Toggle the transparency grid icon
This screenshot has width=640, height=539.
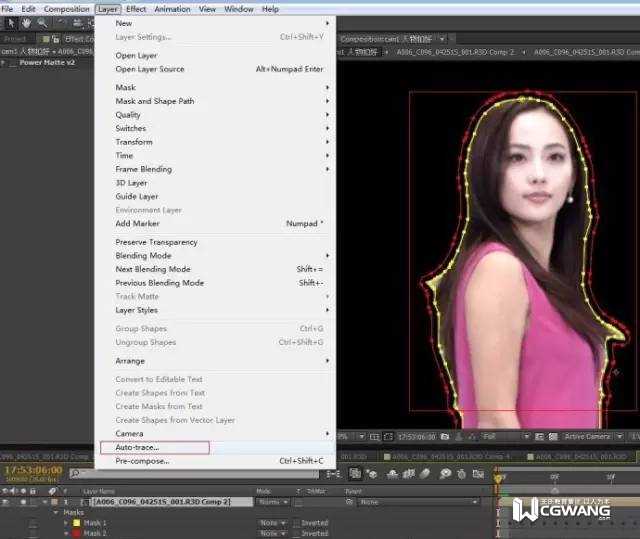click(x=553, y=437)
